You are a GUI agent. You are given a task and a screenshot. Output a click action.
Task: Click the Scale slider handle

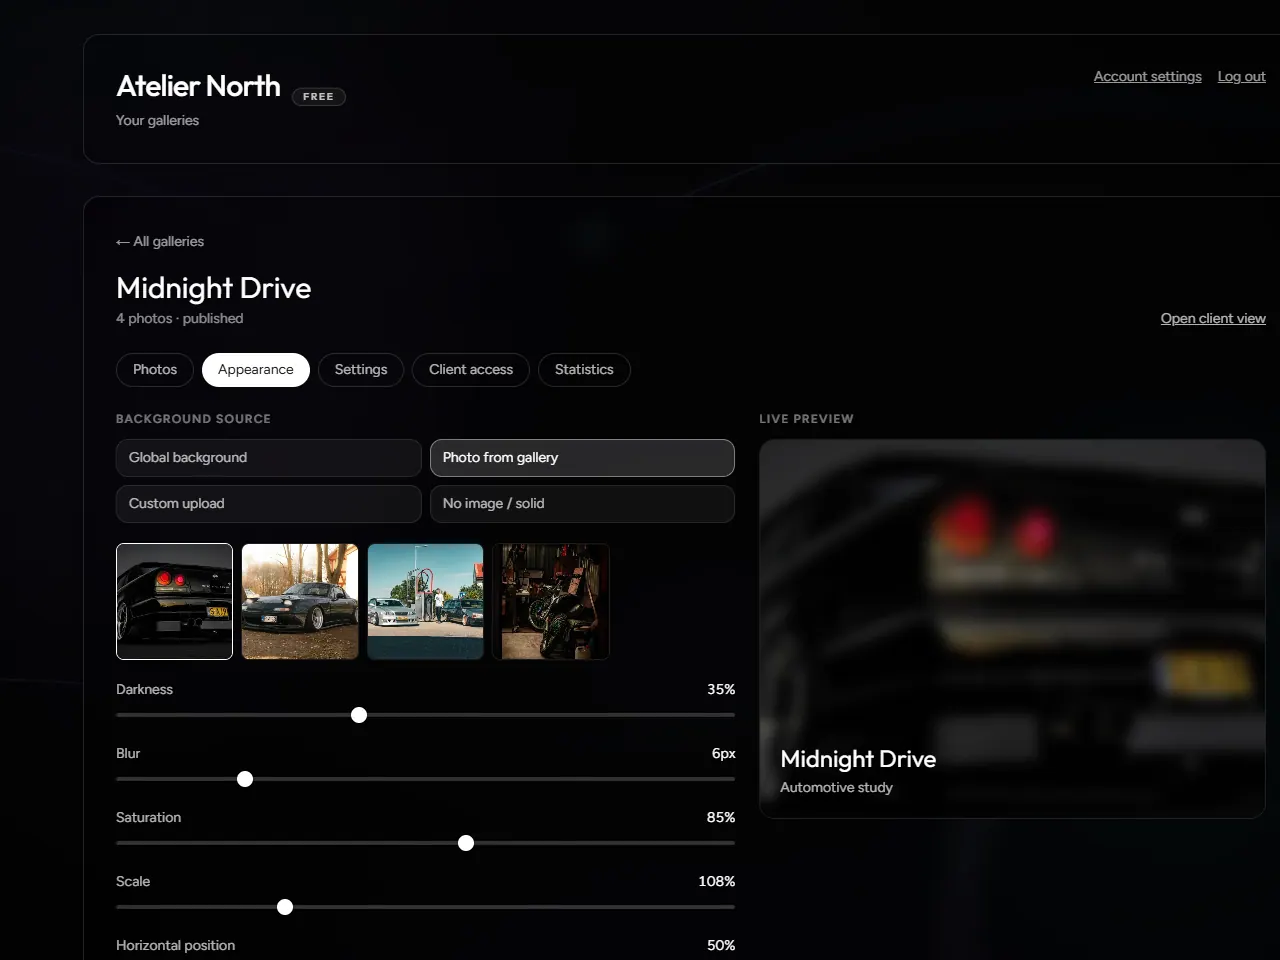click(x=285, y=907)
